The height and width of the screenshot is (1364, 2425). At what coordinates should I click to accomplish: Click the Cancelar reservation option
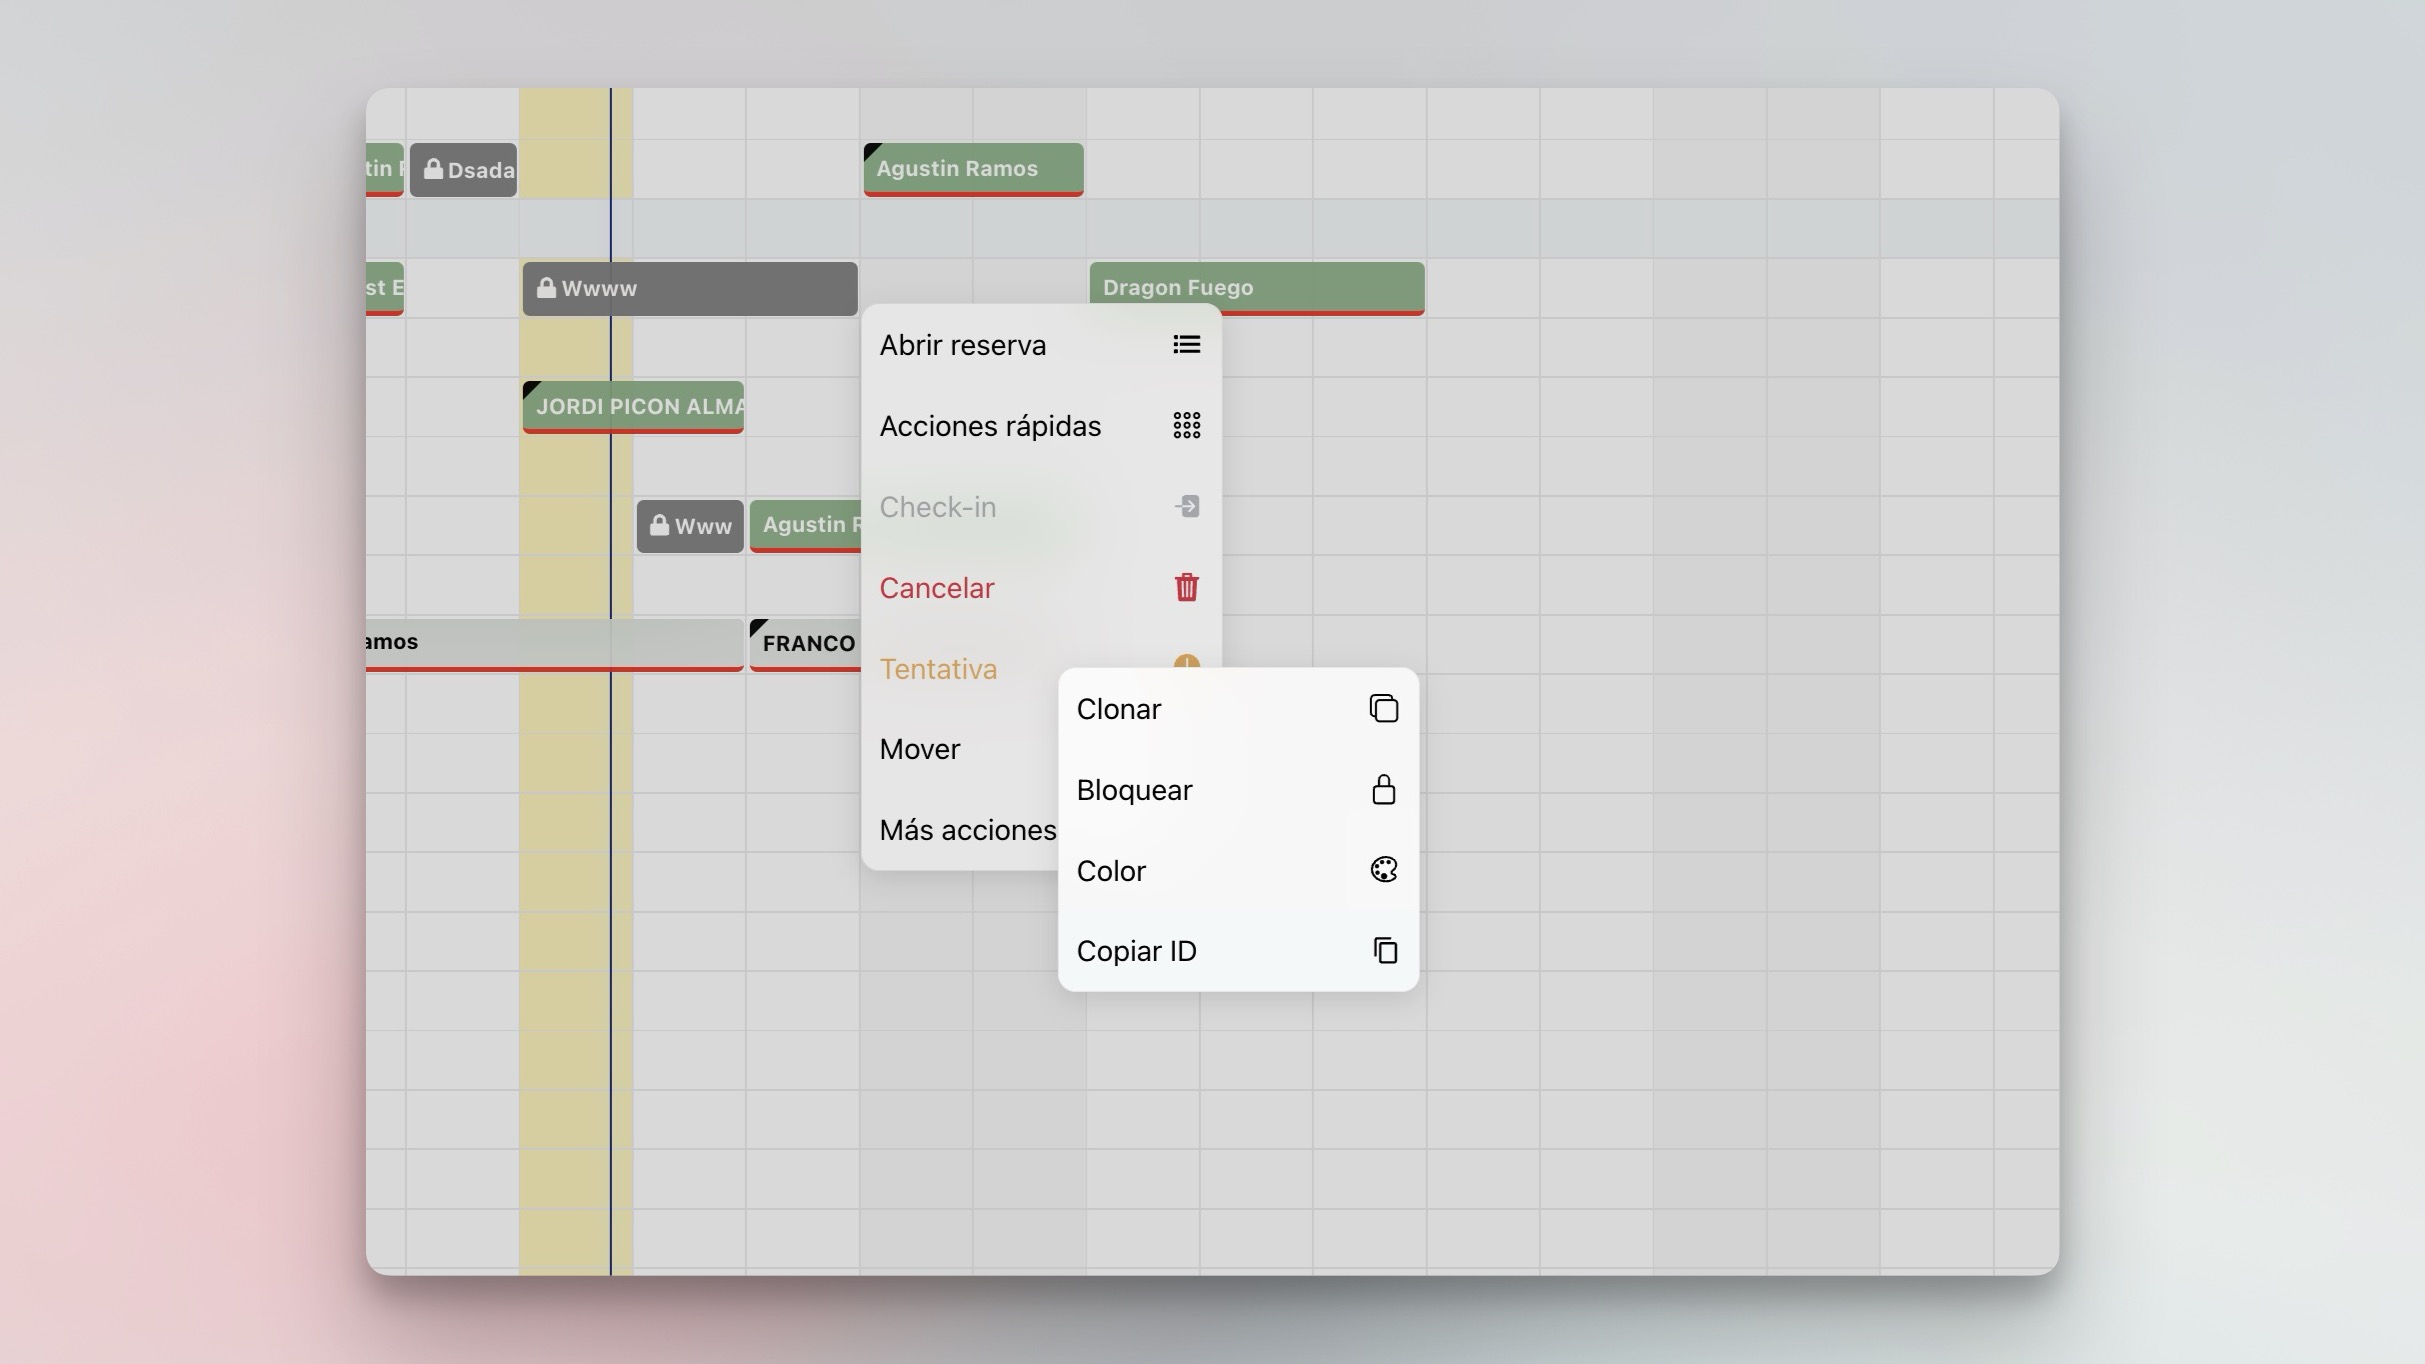coord(937,588)
